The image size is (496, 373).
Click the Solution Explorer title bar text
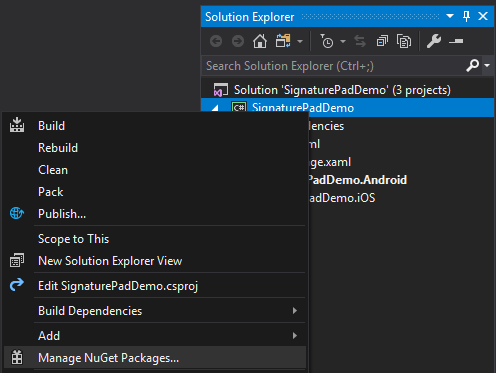[250, 17]
